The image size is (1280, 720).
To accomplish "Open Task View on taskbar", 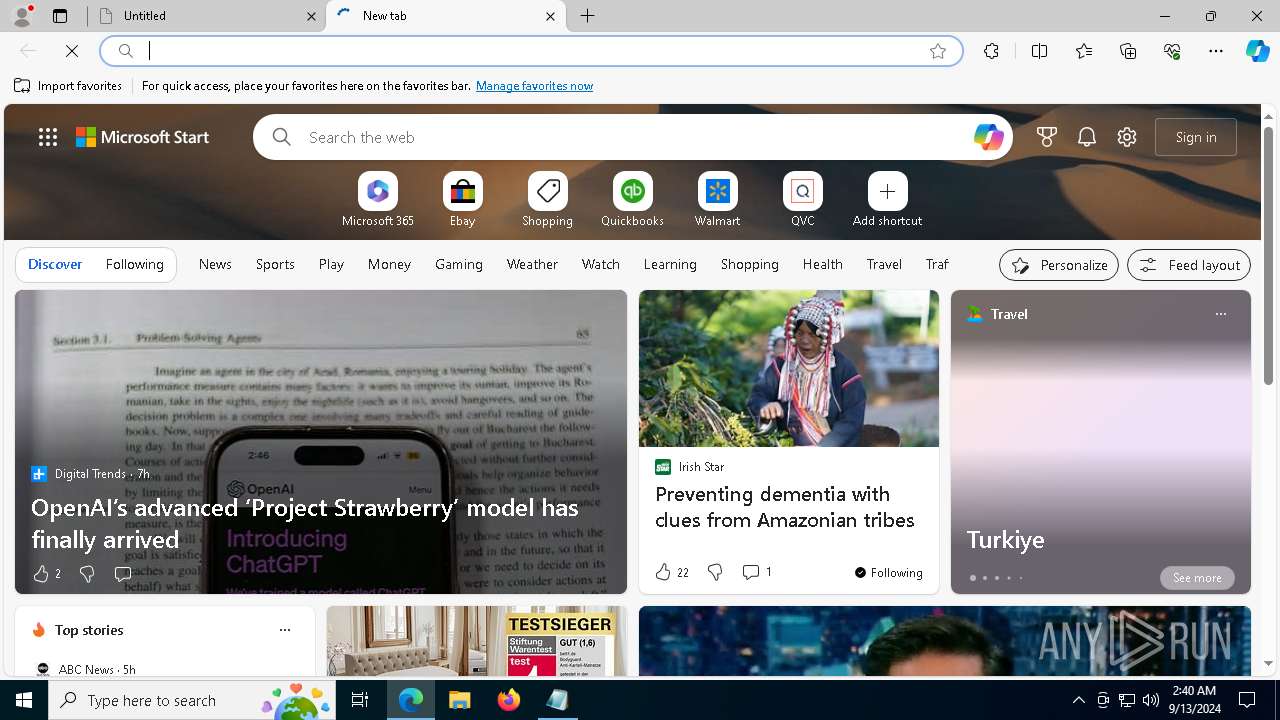I will click(x=360, y=700).
